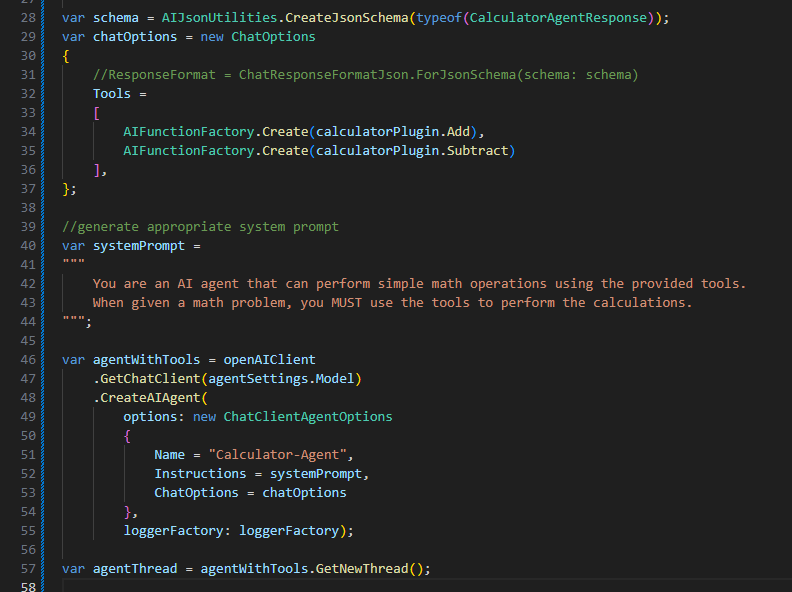
Task: Click 'AIJsonUtilities' class name
Action: pyautogui.click(x=219, y=18)
